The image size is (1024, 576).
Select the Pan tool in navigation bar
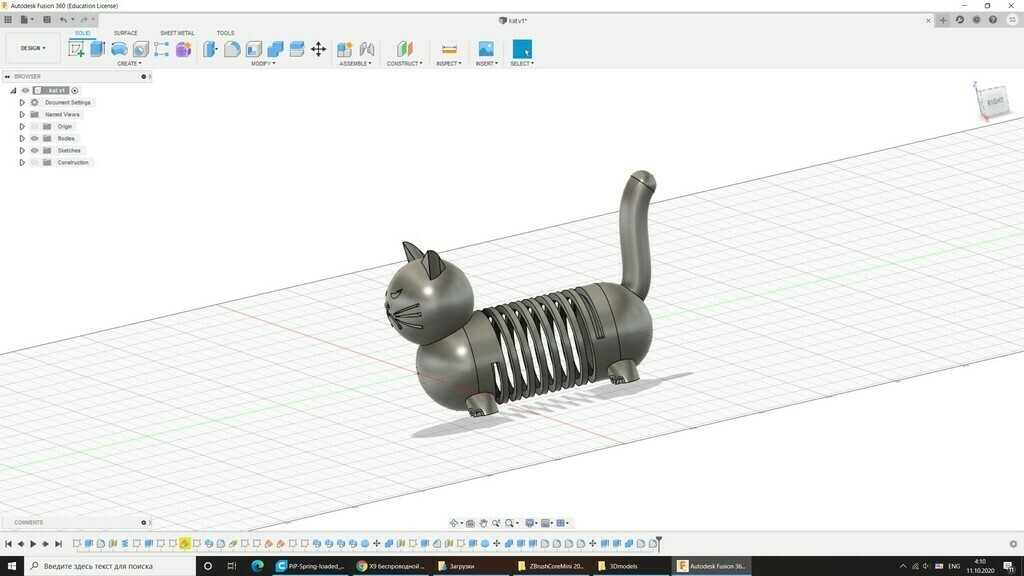[x=484, y=523]
